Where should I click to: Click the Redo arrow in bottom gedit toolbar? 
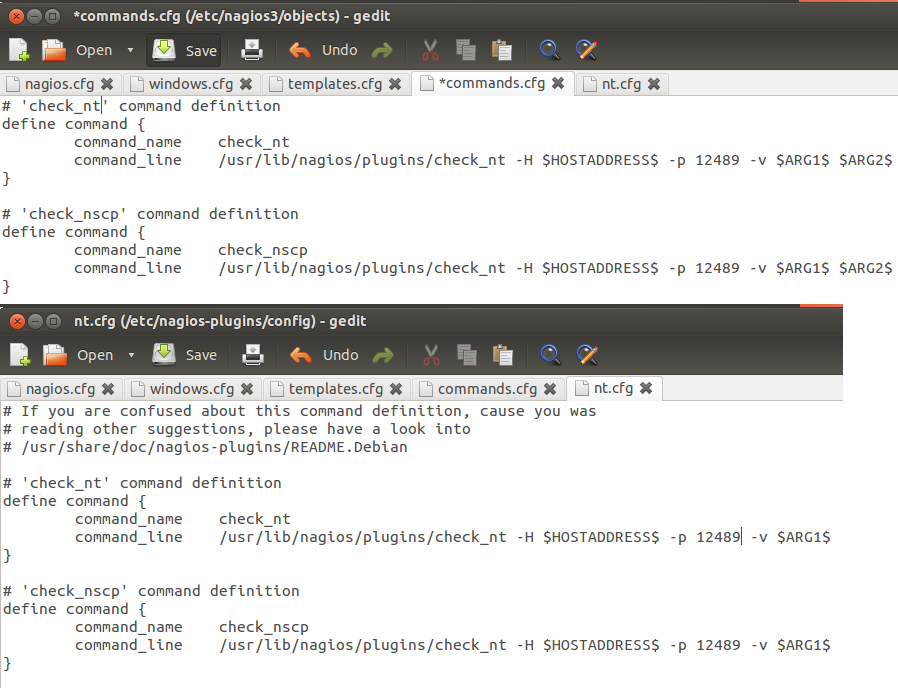[382, 355]
